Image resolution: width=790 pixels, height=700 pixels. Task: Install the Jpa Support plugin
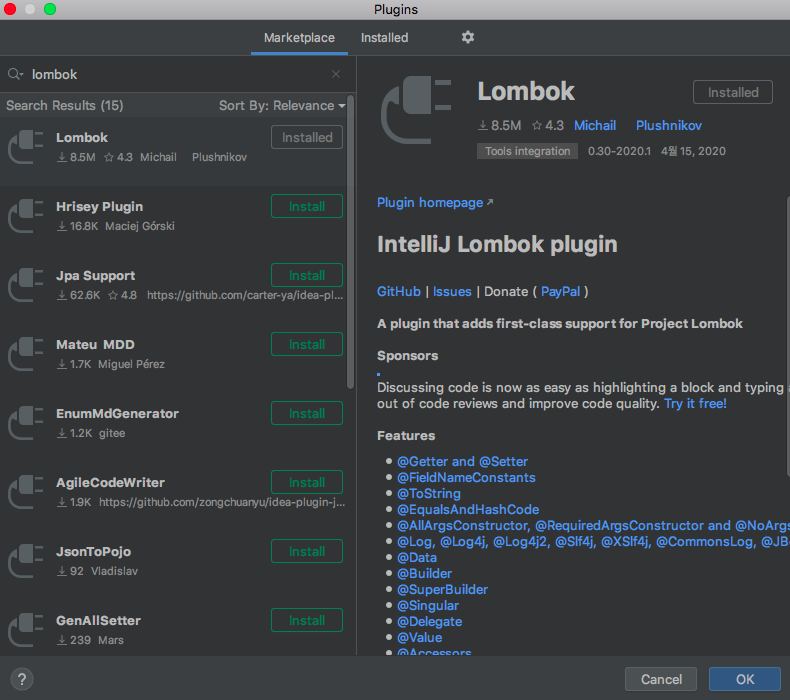point(307,275)
